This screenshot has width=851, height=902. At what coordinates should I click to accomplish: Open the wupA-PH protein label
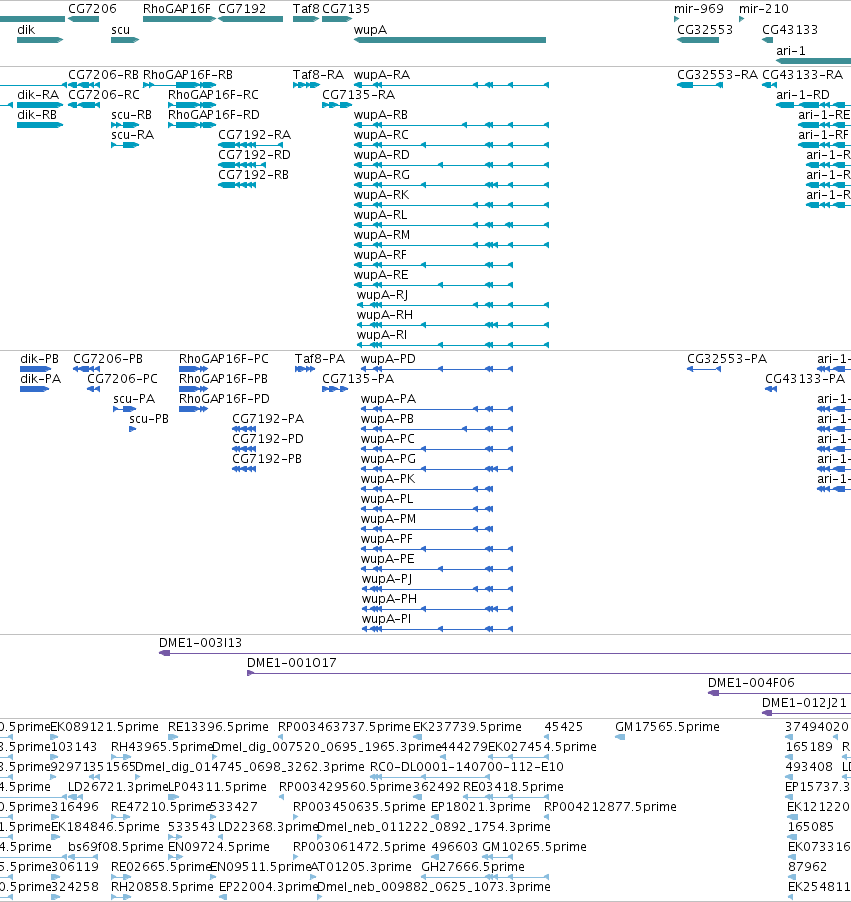pyautogui.click(x=389, y=599)
